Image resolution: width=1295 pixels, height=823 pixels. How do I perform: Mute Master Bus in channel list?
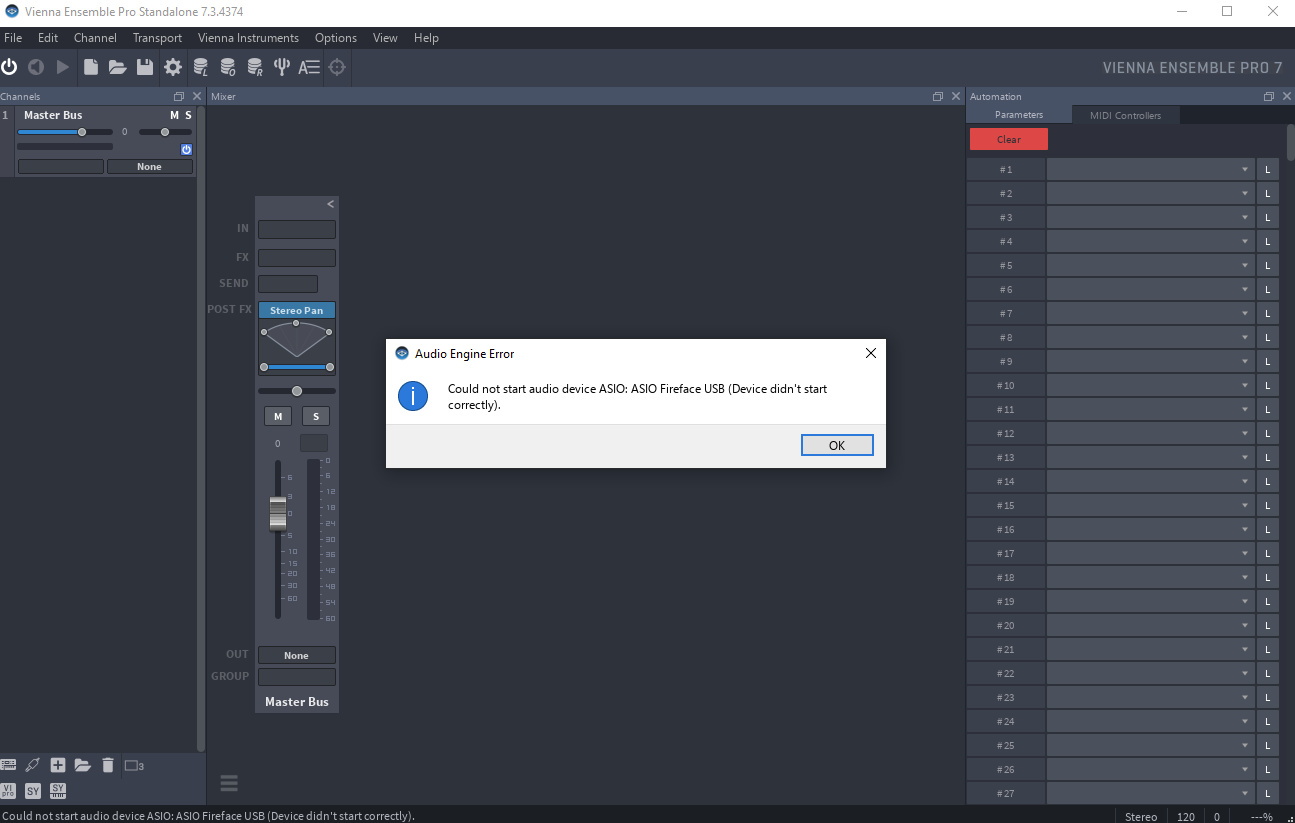pos(174,115)
